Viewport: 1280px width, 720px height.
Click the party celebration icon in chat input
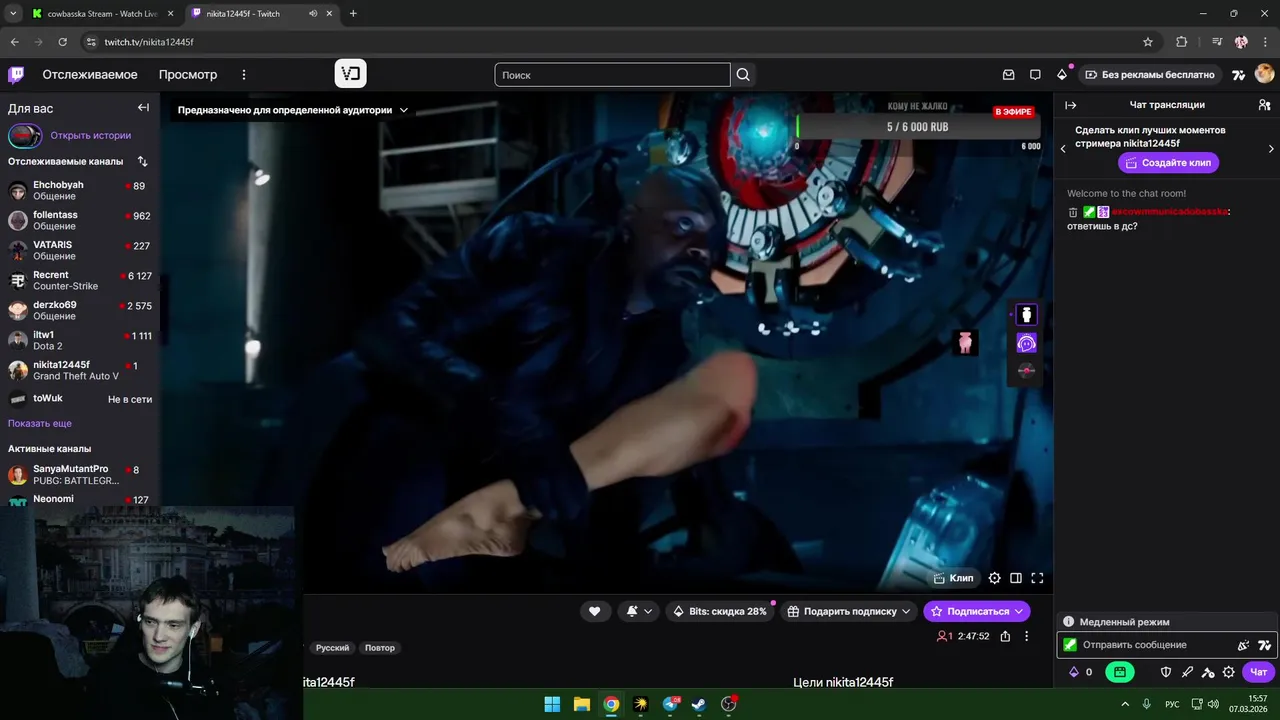[x=1243, y=645]
